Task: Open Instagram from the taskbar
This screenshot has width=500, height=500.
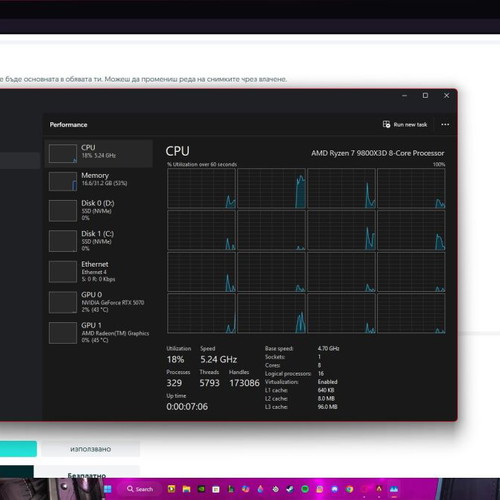Action: pos(319,489)
